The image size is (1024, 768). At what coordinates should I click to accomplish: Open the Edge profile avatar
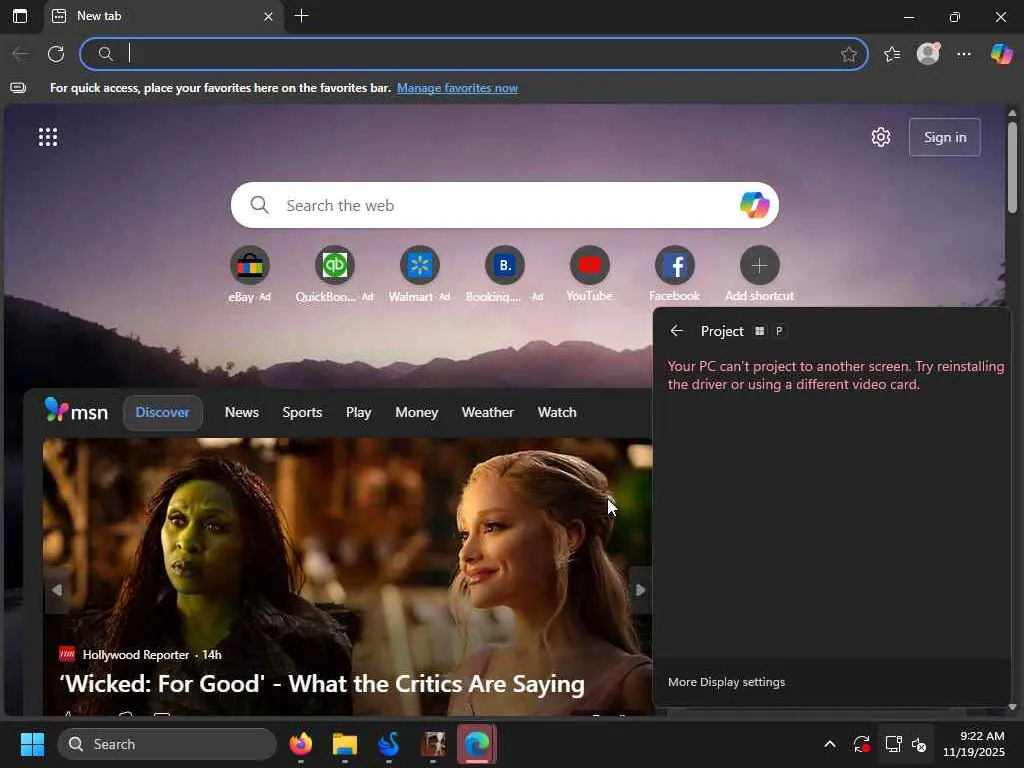[x=928, y=54]
